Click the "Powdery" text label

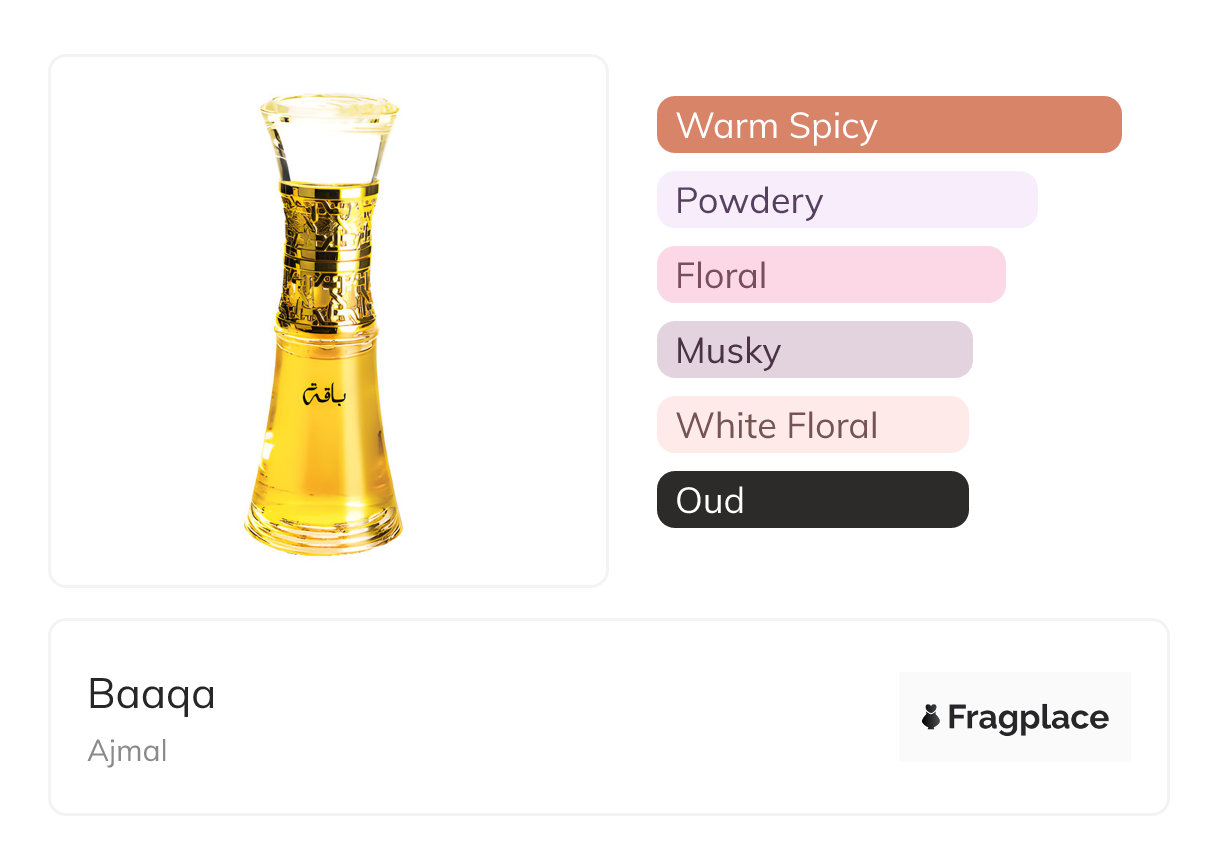click(x=749, y=201)
